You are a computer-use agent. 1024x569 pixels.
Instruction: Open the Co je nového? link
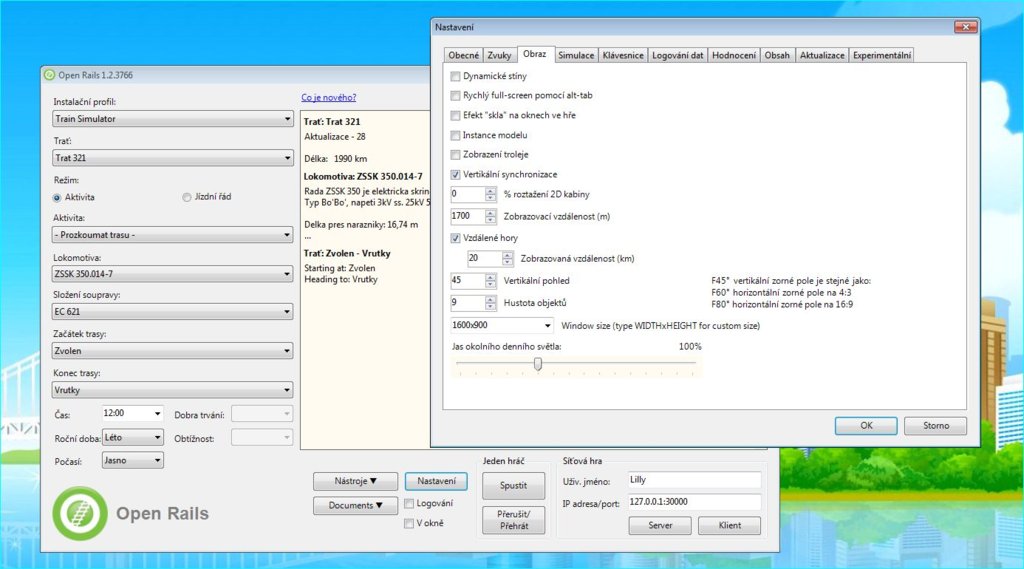328,98
